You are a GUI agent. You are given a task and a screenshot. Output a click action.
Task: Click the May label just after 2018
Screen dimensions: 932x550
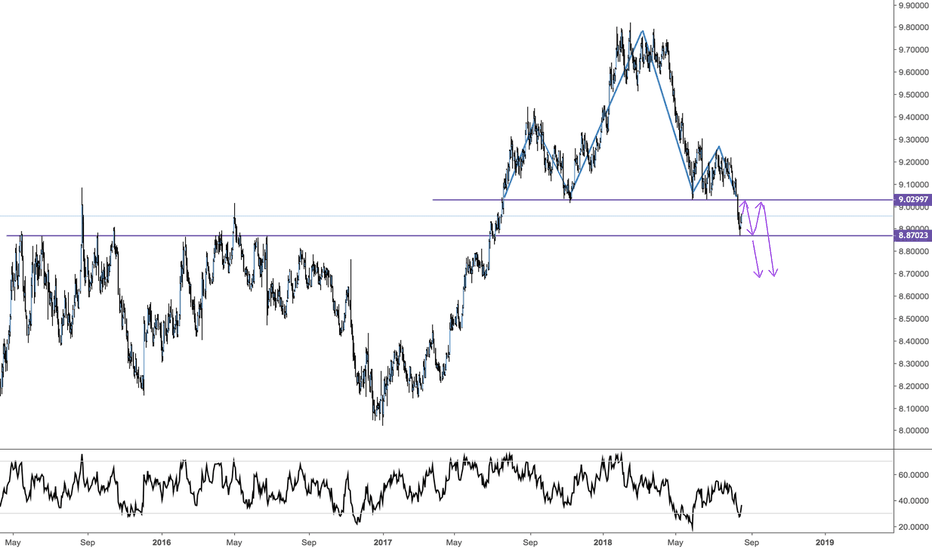coord(675,542)
